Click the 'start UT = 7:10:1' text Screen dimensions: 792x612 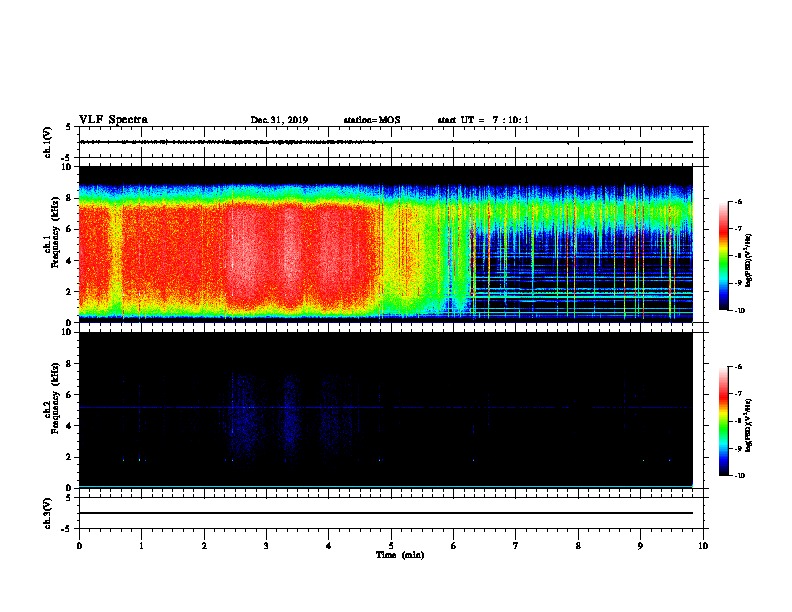click(x=483, y=120)
